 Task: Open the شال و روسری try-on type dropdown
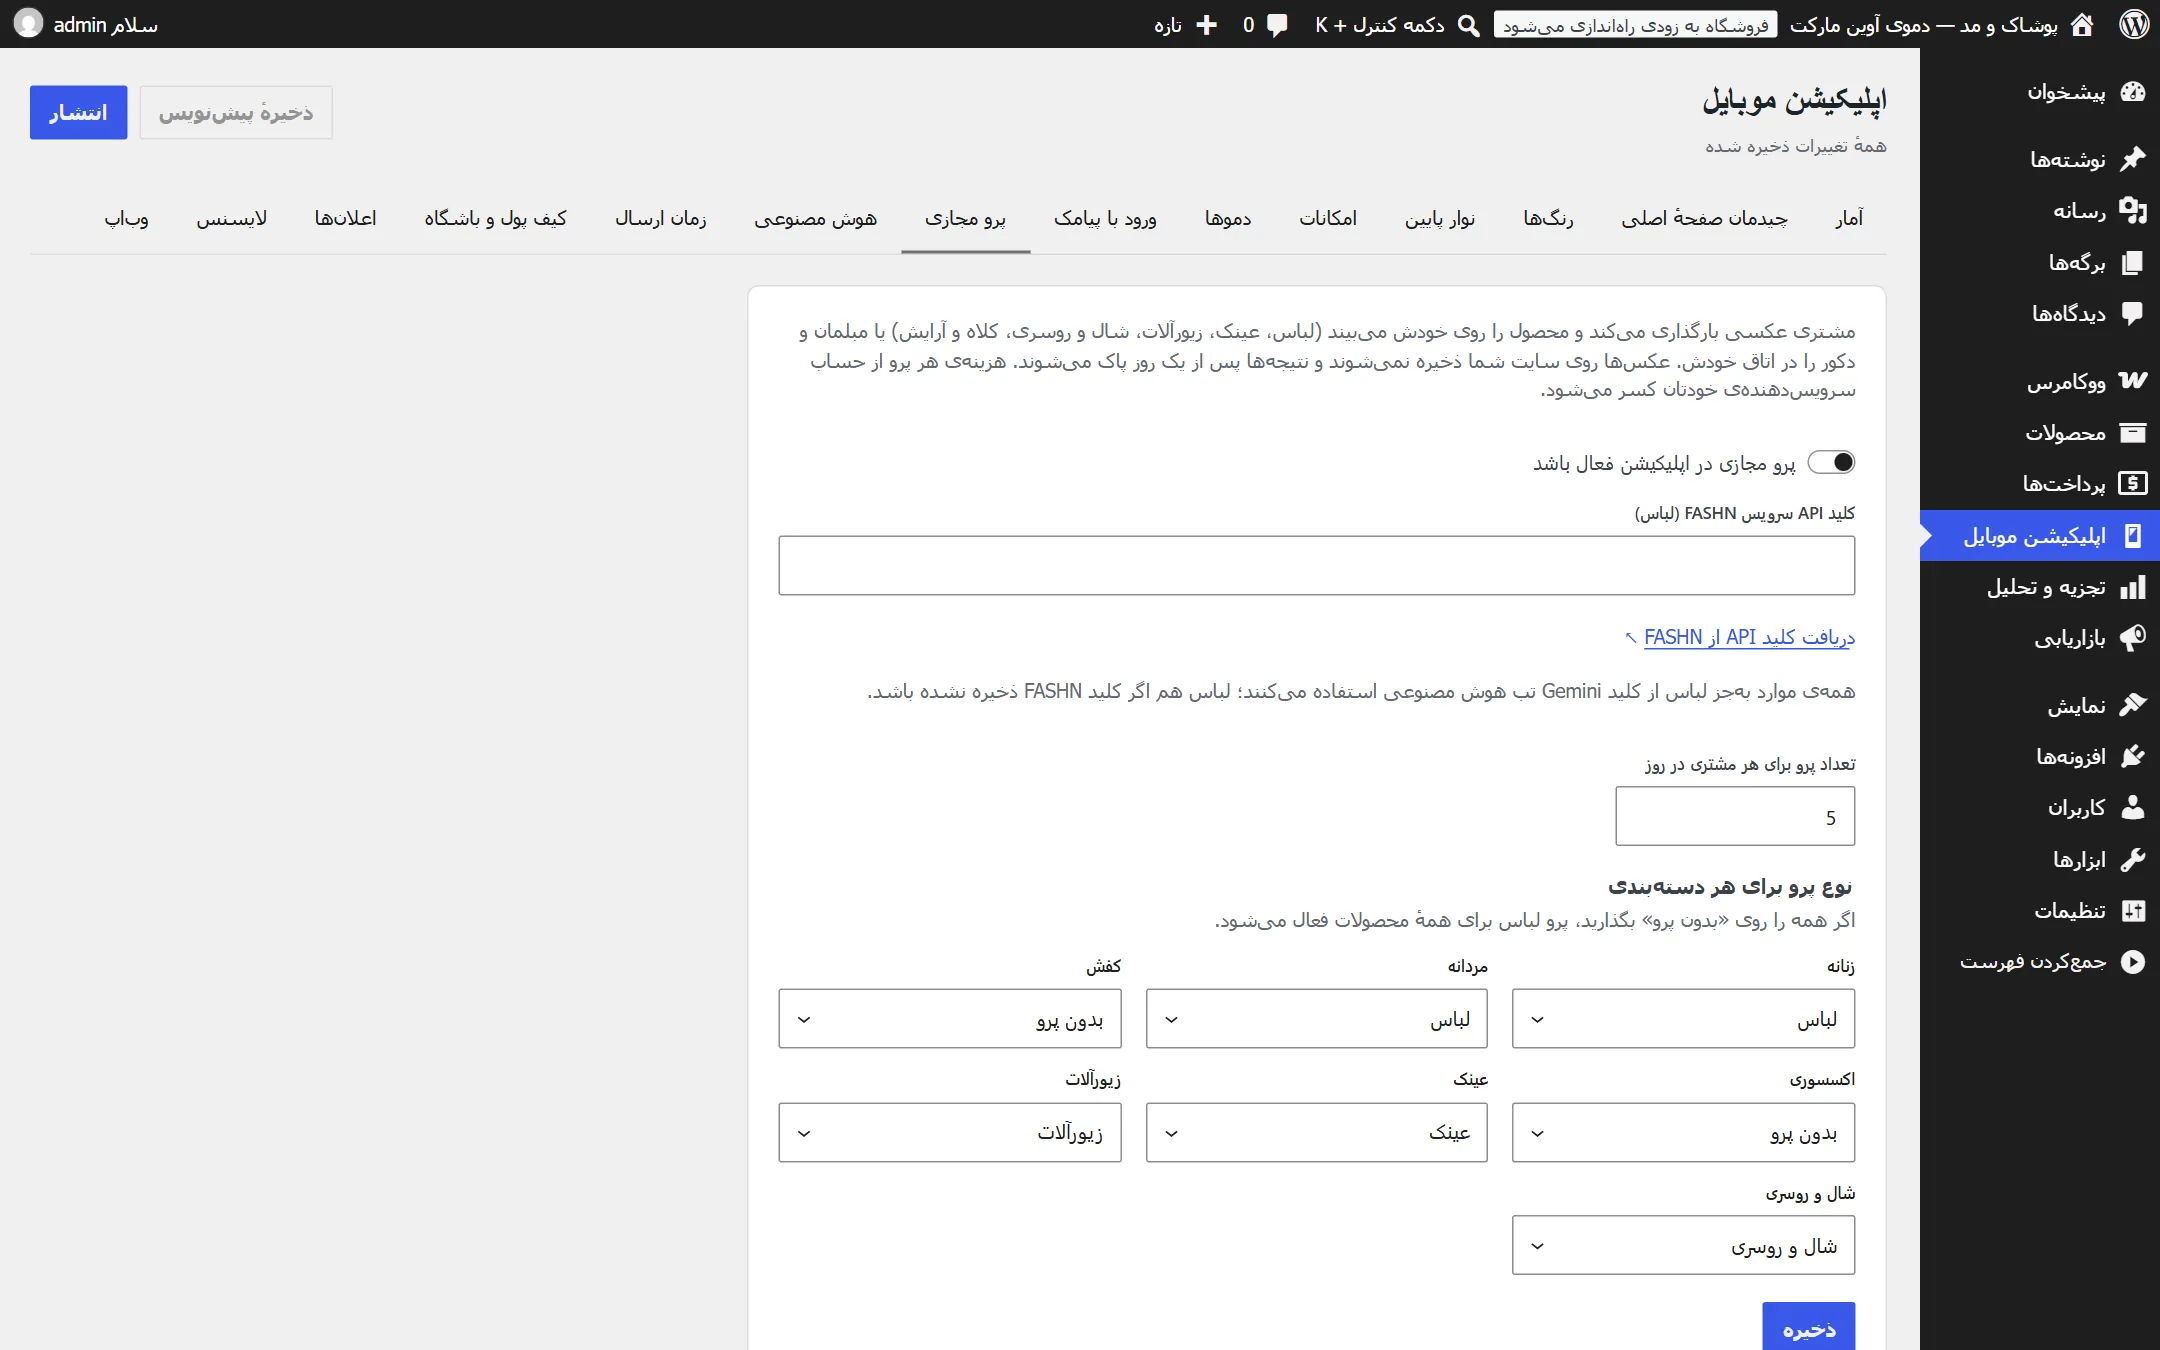click(1683, 1246)
